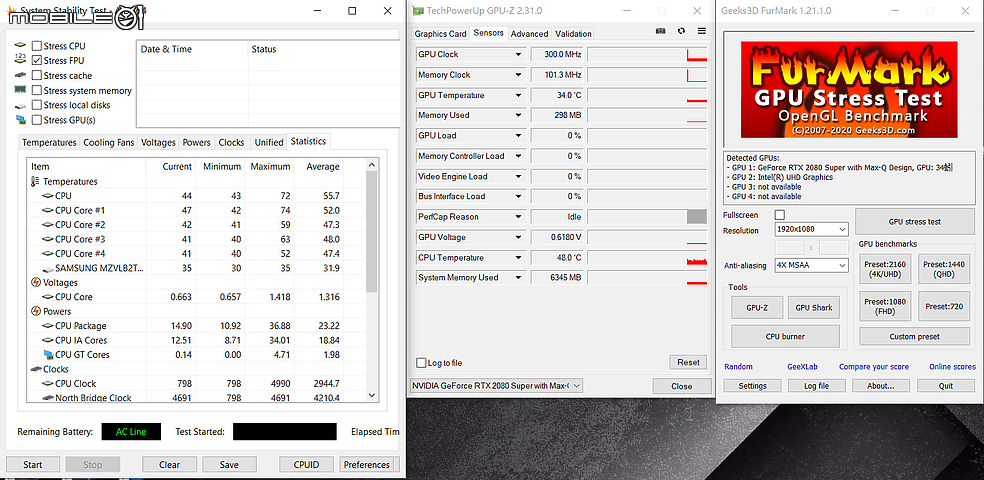This screenshot has height=480, width=984.
Task: Switch to the Unified tab
Action: 269,142
